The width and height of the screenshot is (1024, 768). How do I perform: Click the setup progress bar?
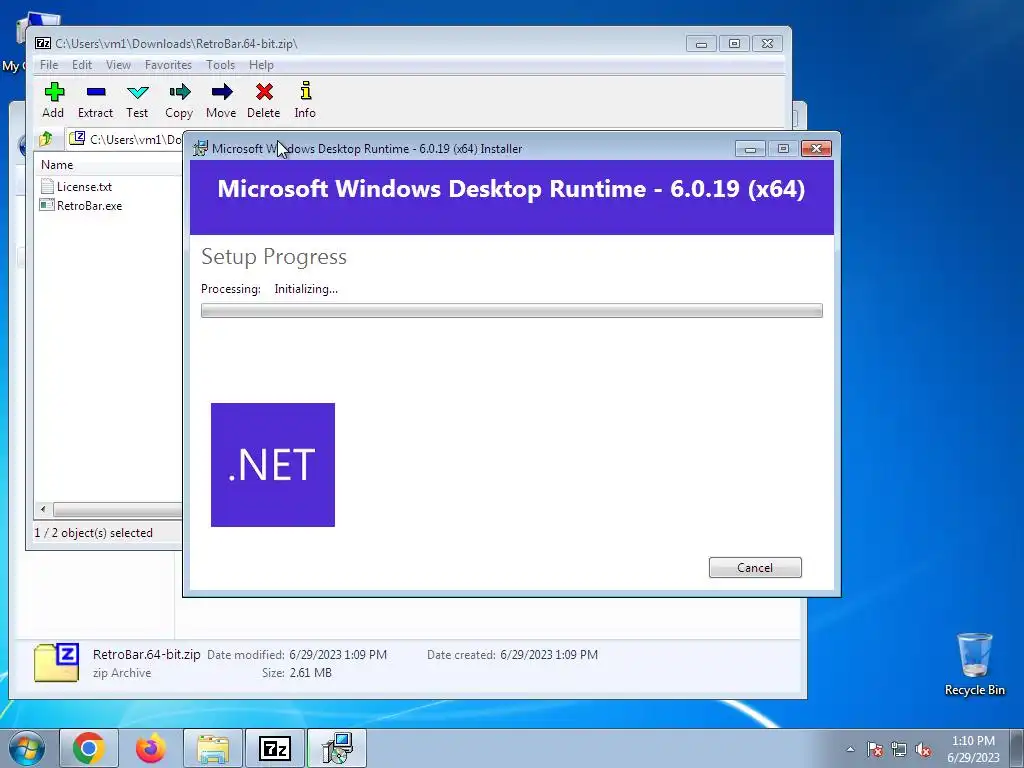(511, 311)
